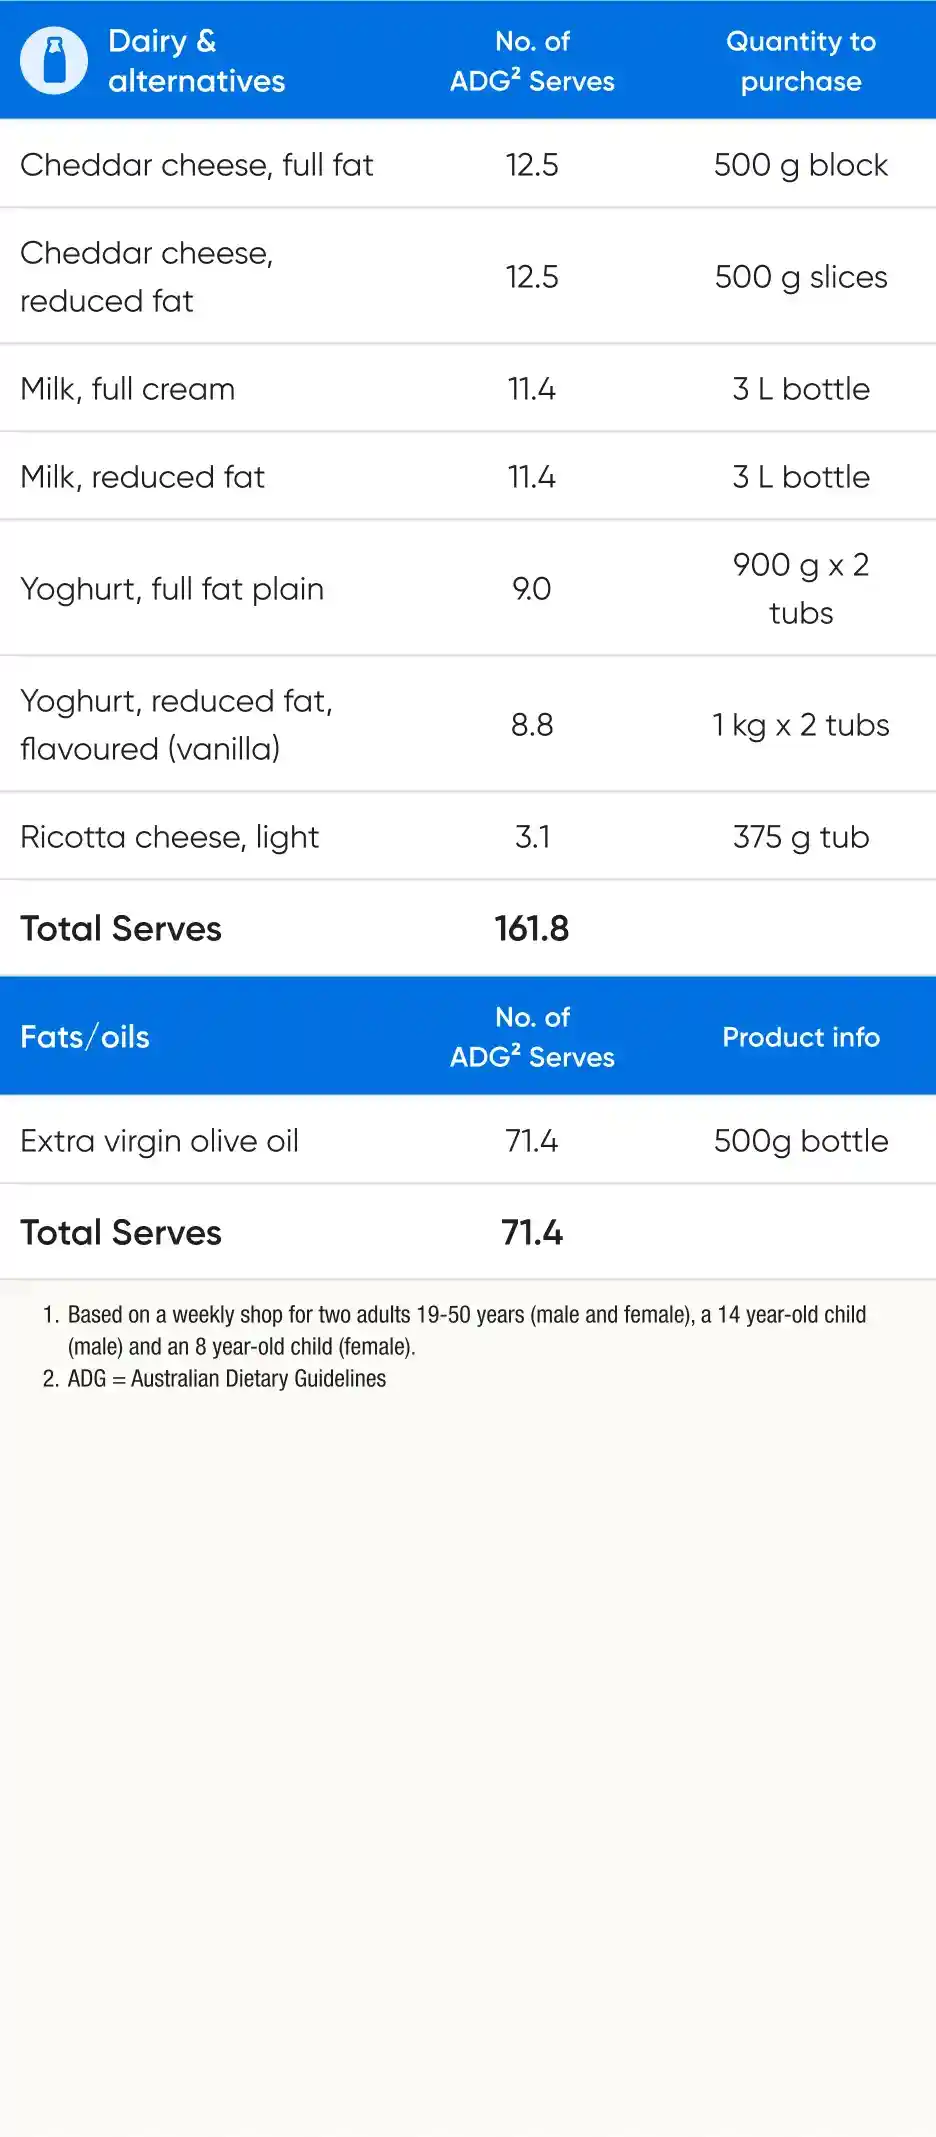936x2137 pixels.
Task: Select the "375 g tub" quantity cell
Action: [800, 836]
